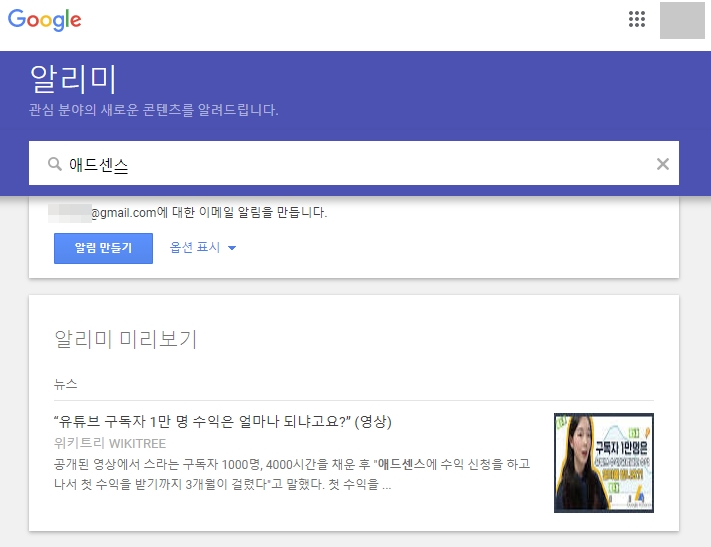The width and height of the screenshot is (711, 547).
Task: Click the search magnifier icon
Action: pyautogui.click(x=55, y=164)
